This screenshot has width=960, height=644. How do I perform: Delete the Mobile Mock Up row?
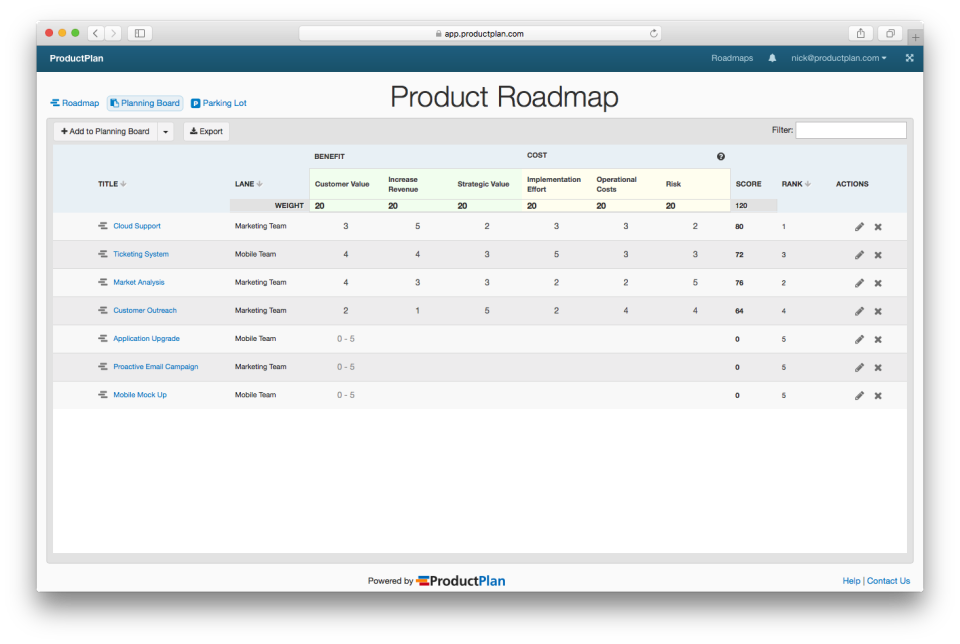pyautogui.click(x=878, y=395)
